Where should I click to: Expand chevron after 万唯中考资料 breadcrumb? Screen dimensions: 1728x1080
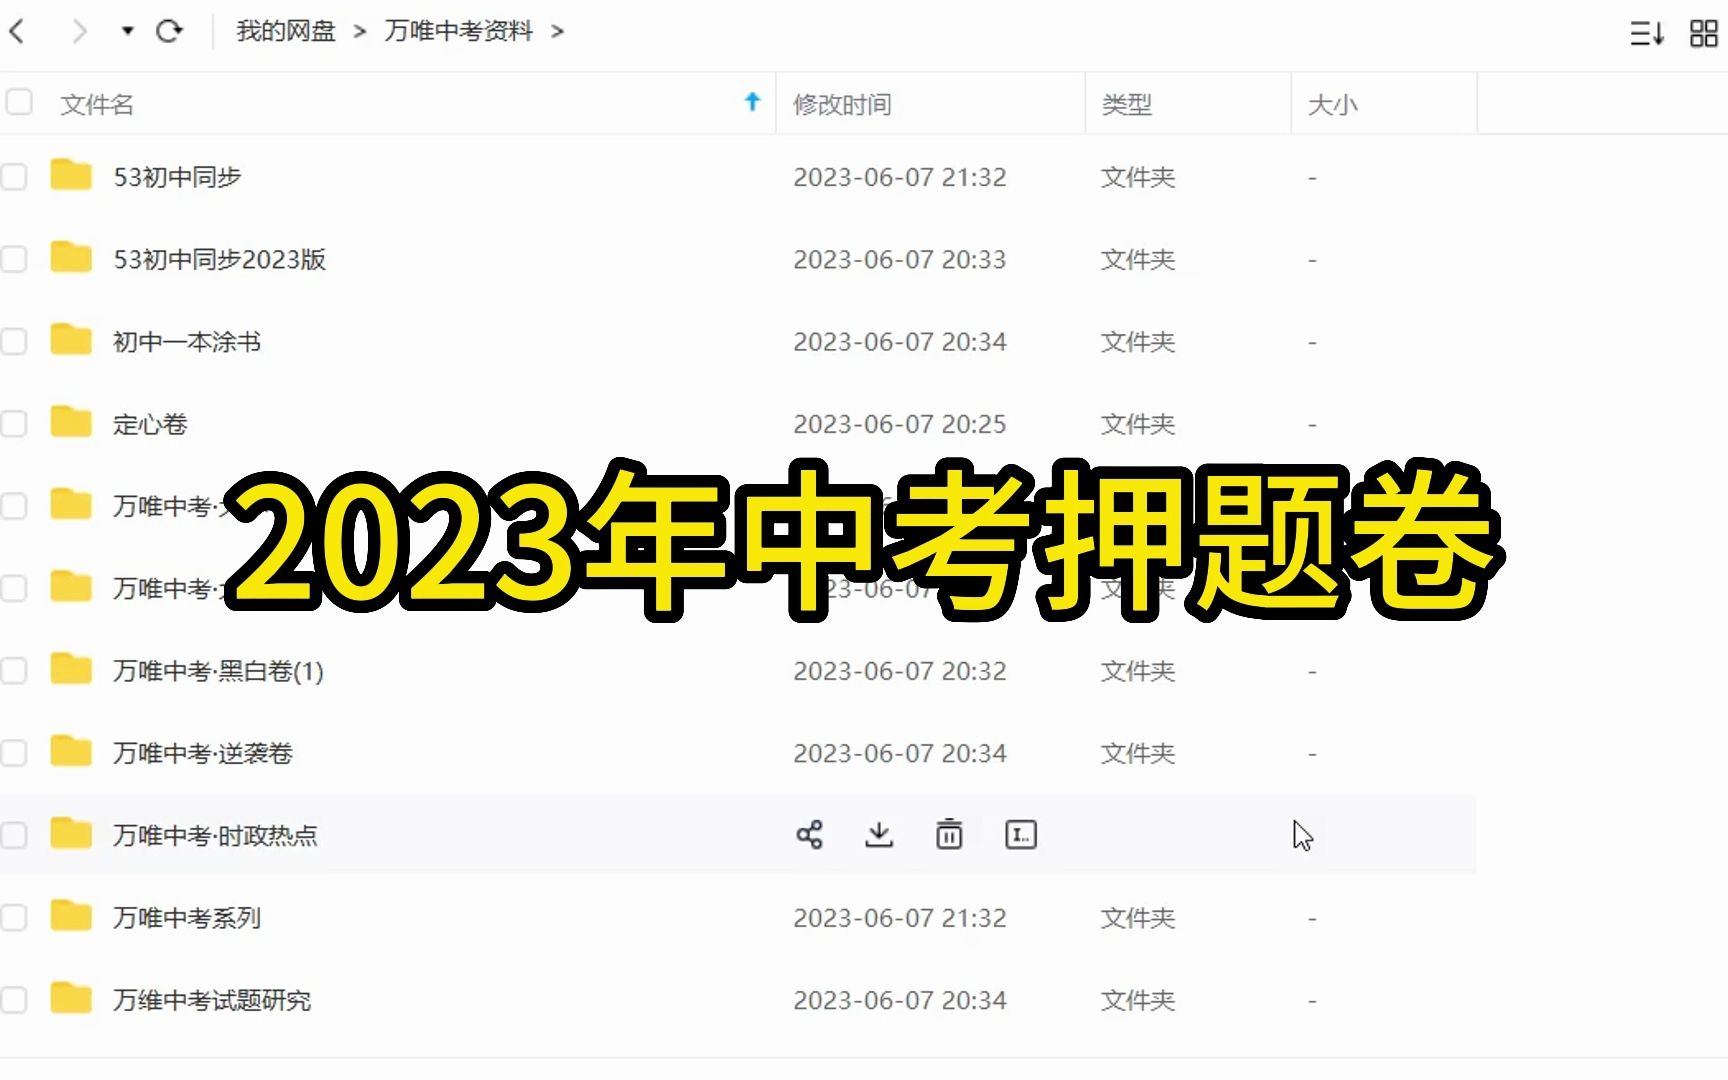pyautogui.click(x=558, y=32)
